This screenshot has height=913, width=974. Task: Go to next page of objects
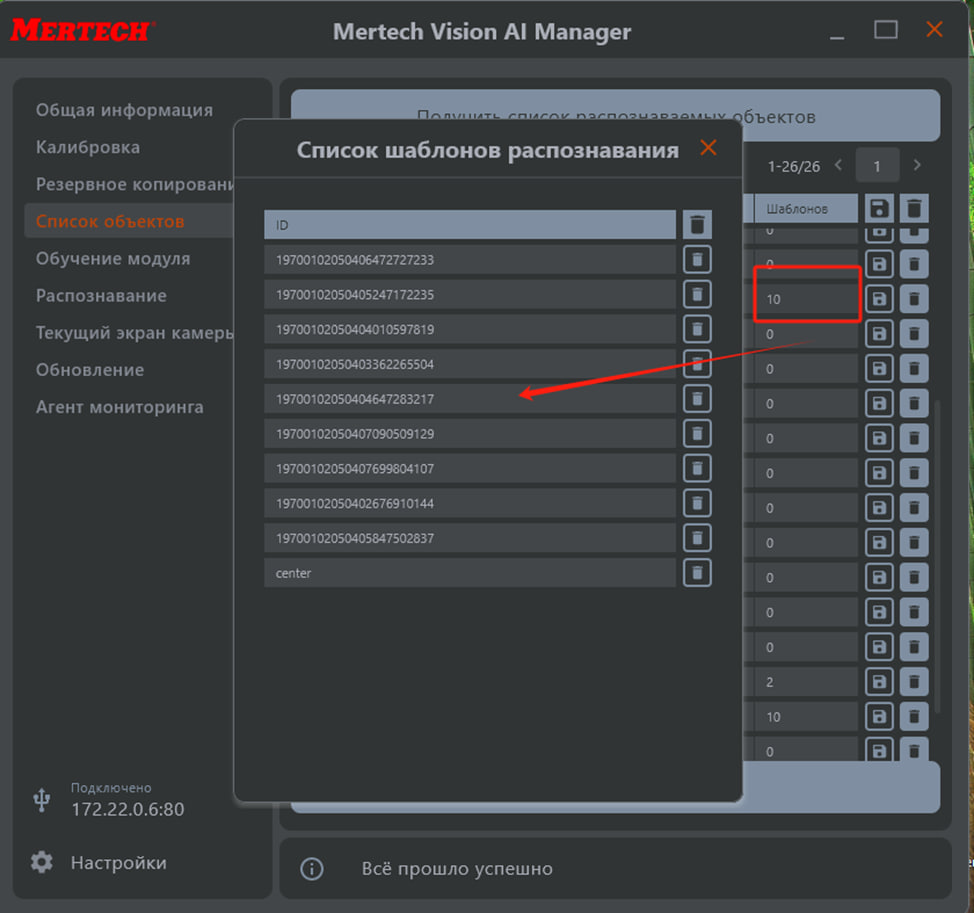[x=917, y=165]
